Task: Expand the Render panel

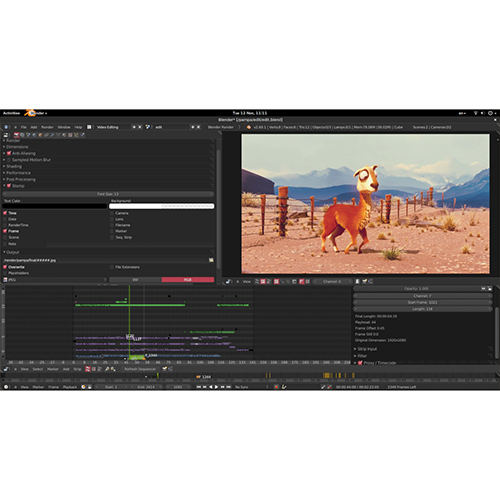Action: click(x=13, y=140)
